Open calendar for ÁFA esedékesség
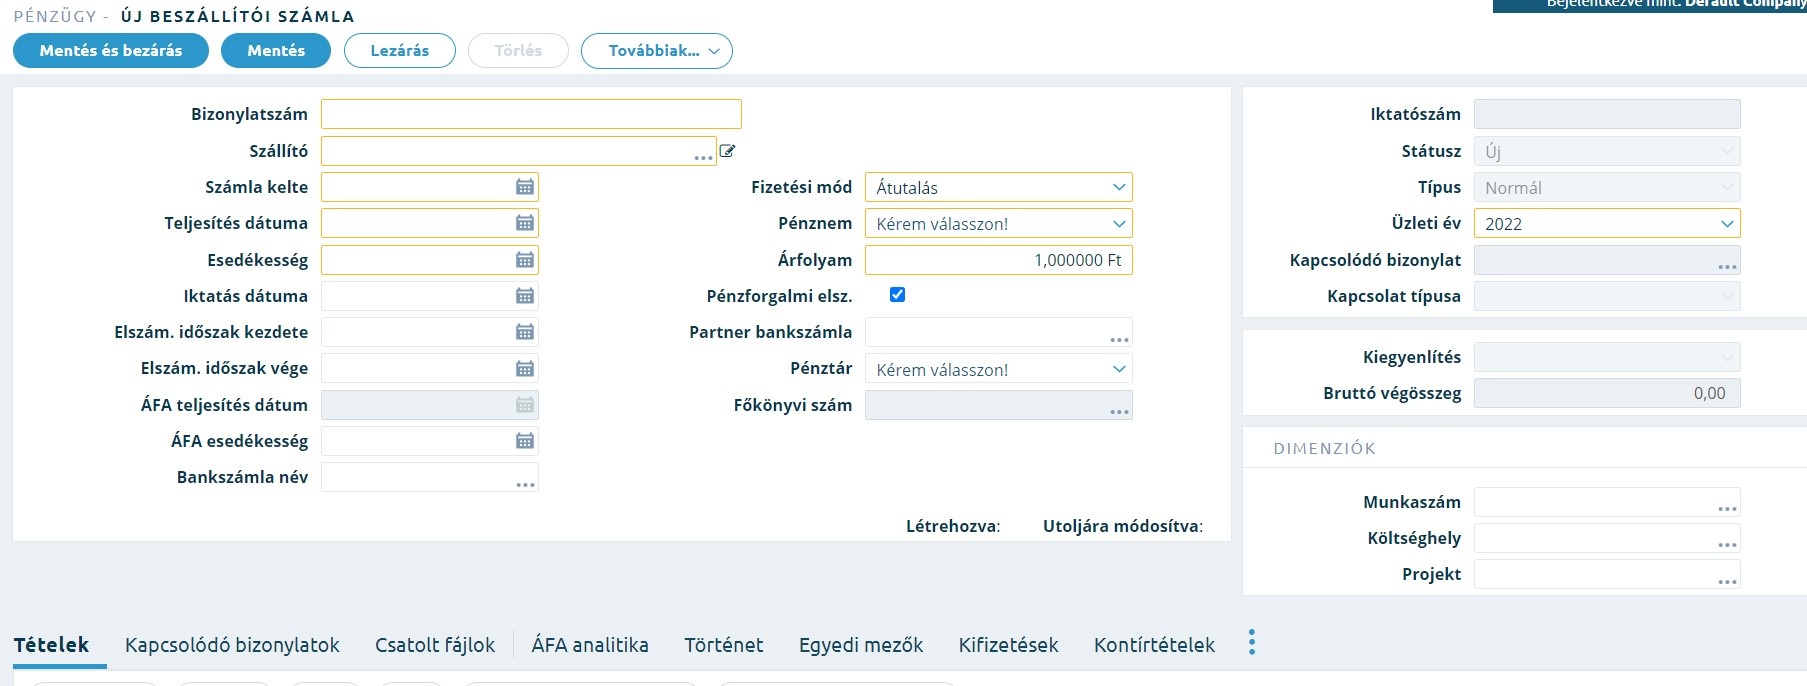Screen dimensions: 1807x686 point(525,441)
